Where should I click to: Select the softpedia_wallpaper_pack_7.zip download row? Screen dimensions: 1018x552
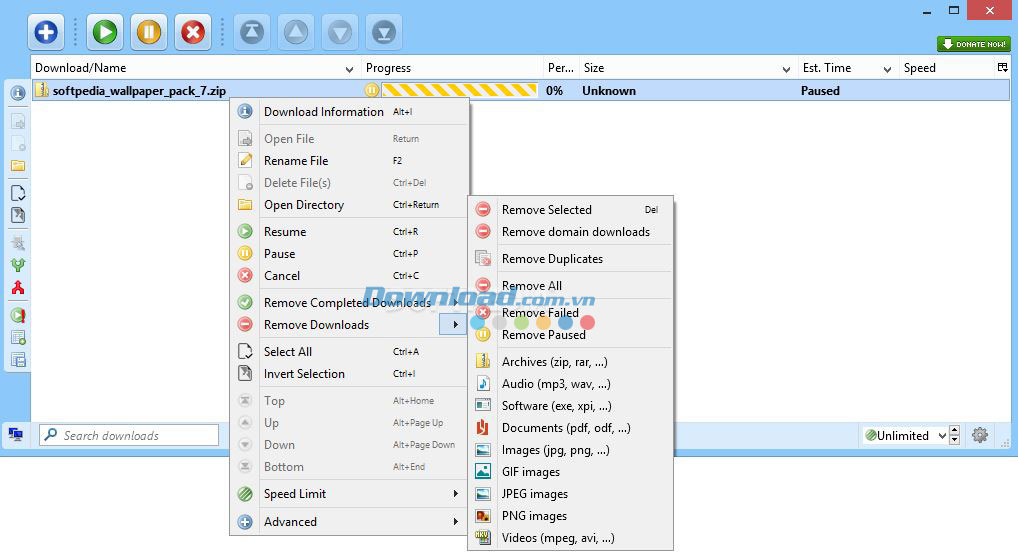pyautogui.click(x=521, y=90)
